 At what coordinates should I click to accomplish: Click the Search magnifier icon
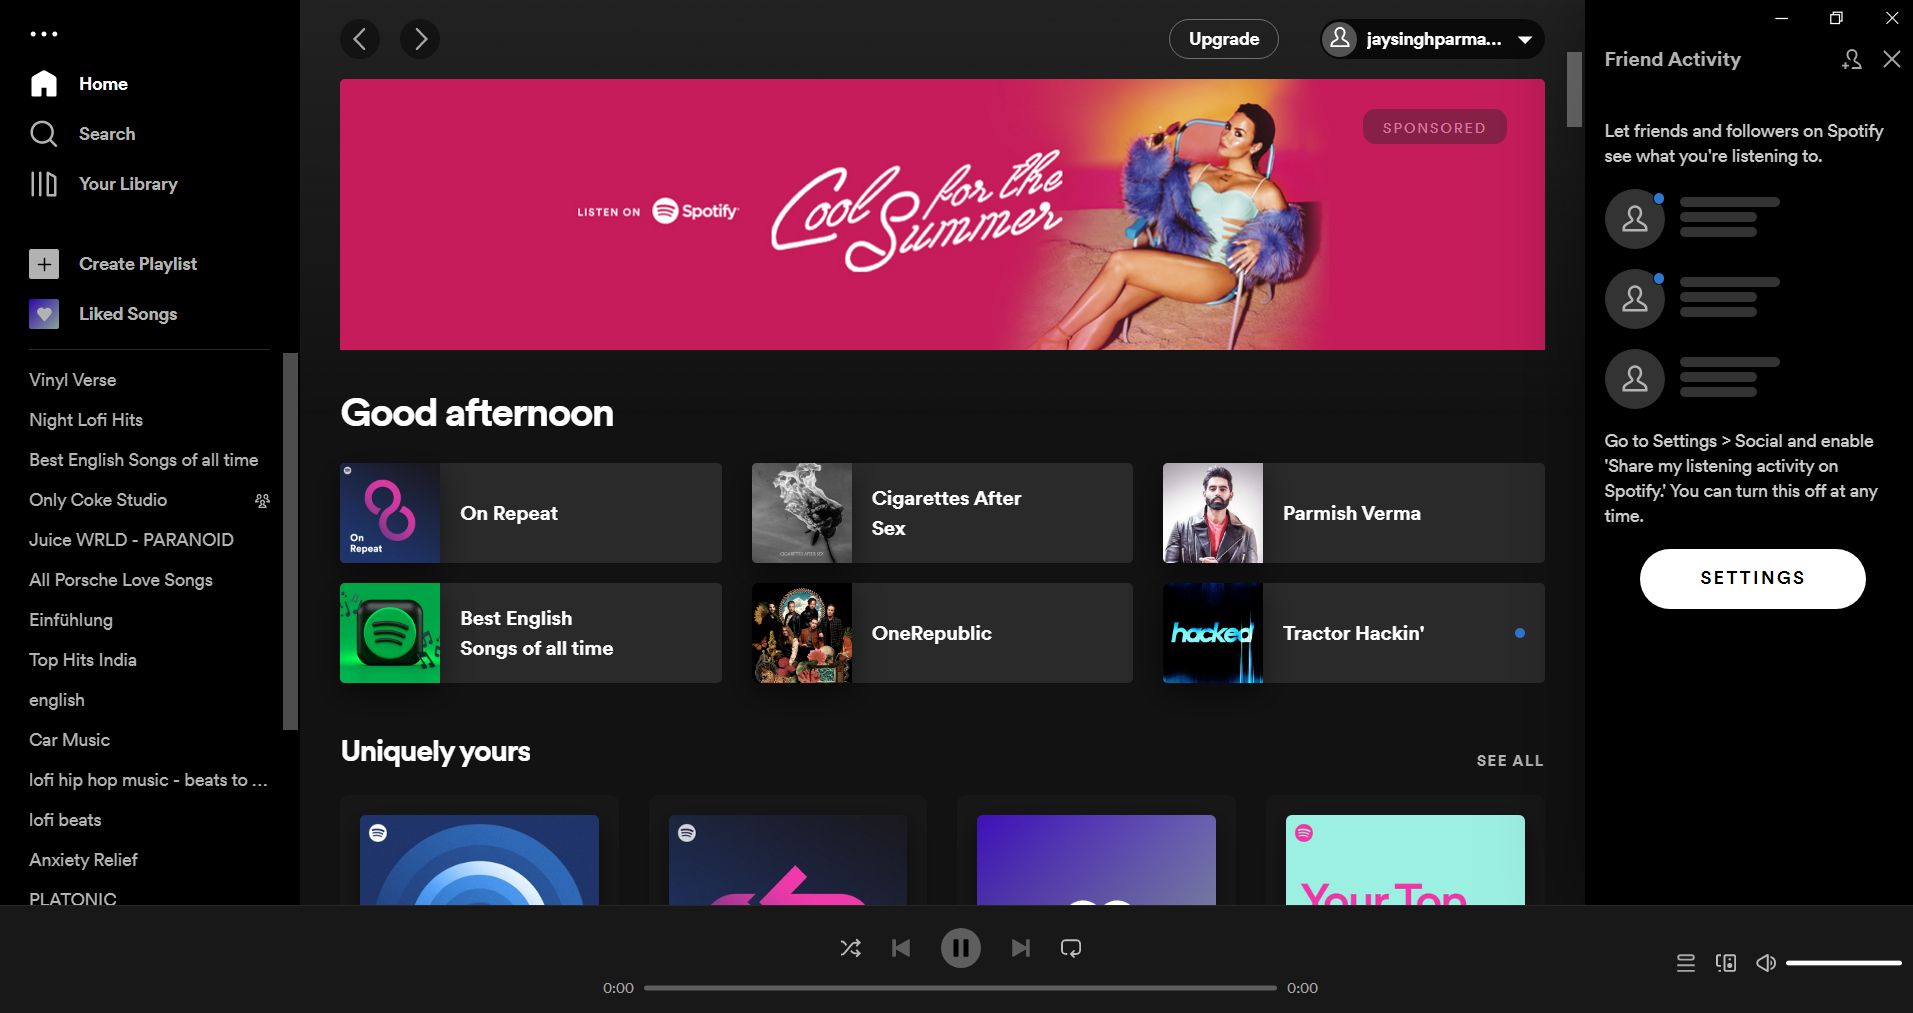(44, 134)
